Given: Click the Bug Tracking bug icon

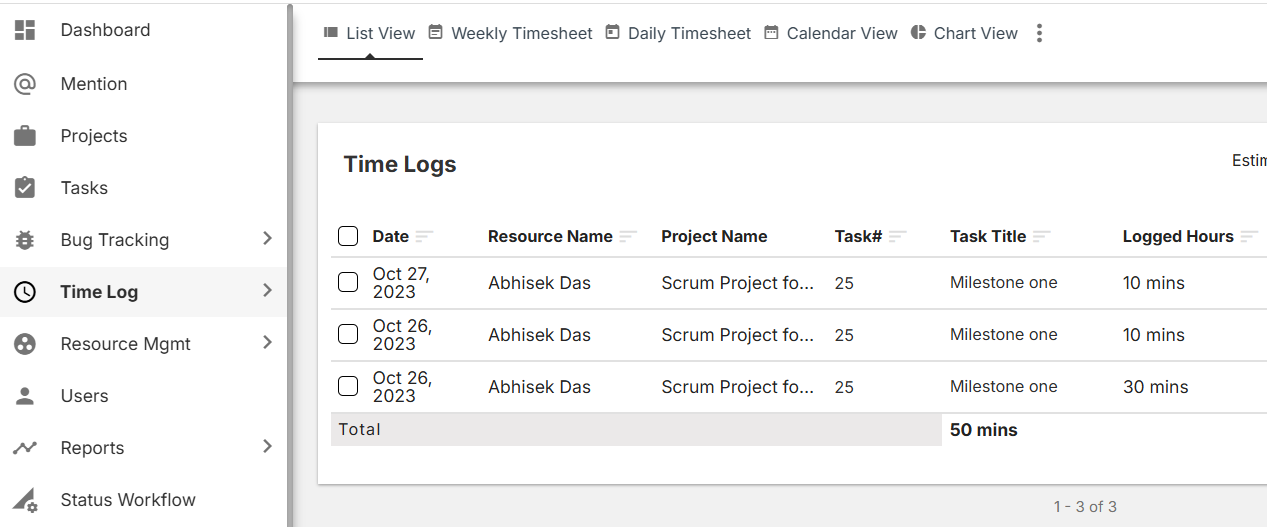Looking at the screenshot, I should 25,240.
